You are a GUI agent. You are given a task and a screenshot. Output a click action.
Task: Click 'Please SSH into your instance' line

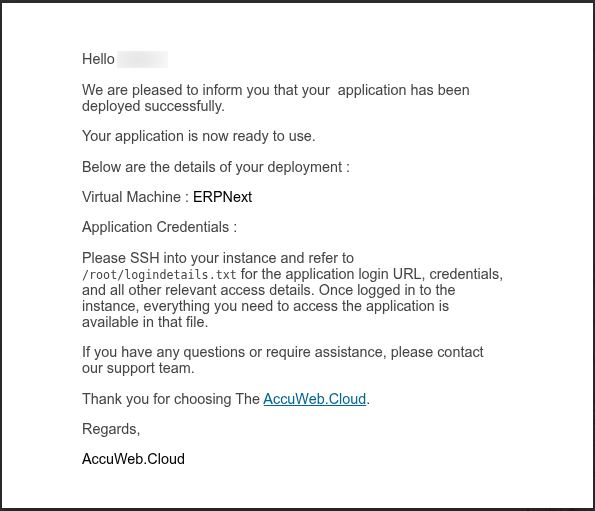(x=218, y=258)
